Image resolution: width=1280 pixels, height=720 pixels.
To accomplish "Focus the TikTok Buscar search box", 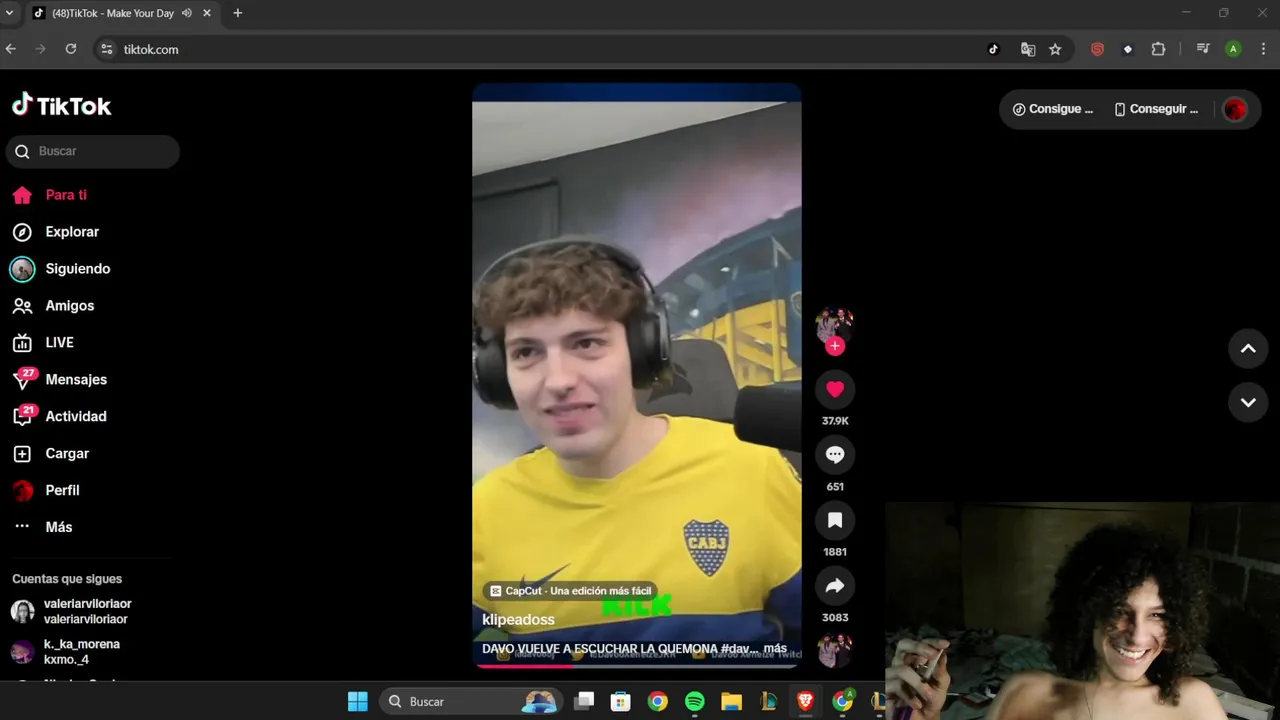I will (93, 151).
